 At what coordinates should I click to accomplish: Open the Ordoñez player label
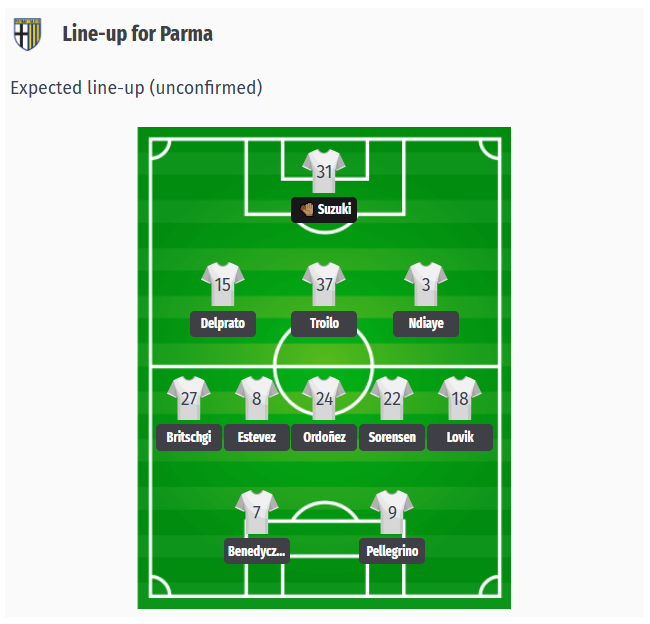click(324, 438)
